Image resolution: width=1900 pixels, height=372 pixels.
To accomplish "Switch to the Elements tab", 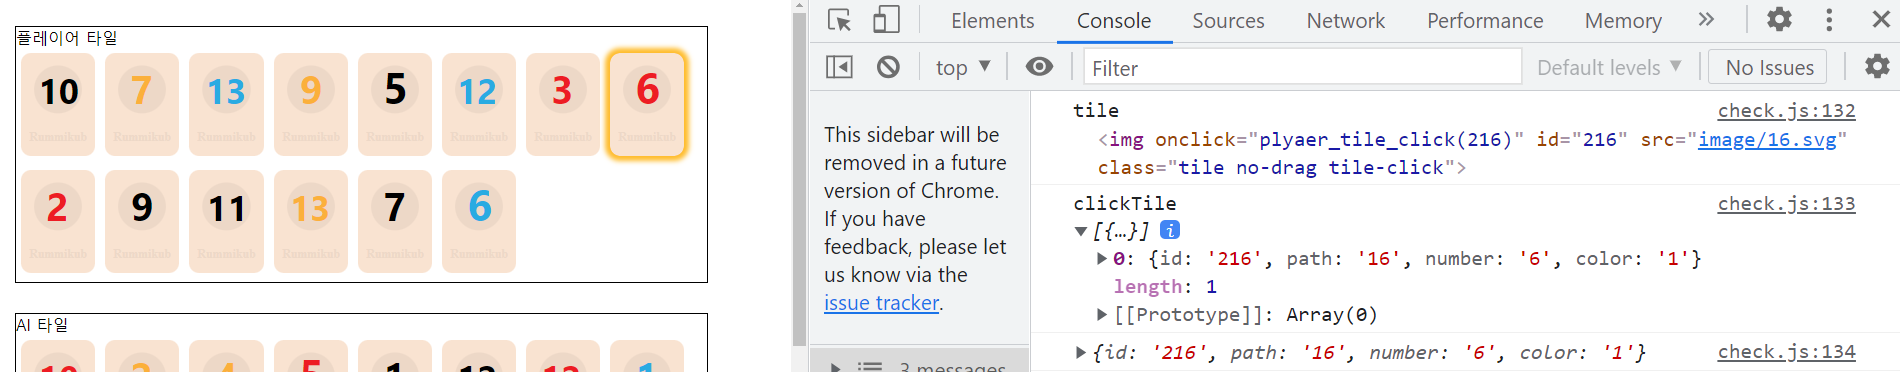I will 992,21.
